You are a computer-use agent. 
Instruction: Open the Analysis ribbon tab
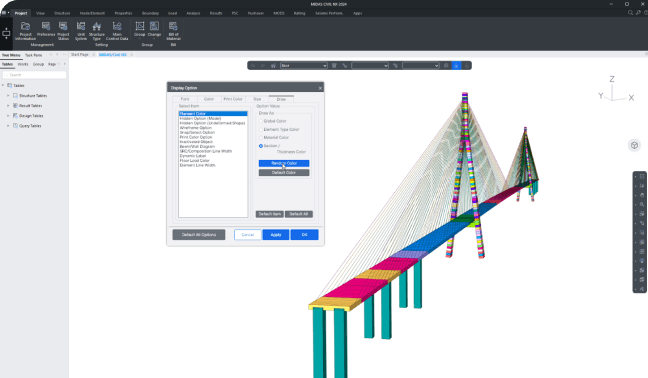pyautogui.click(x=193, y=13)
